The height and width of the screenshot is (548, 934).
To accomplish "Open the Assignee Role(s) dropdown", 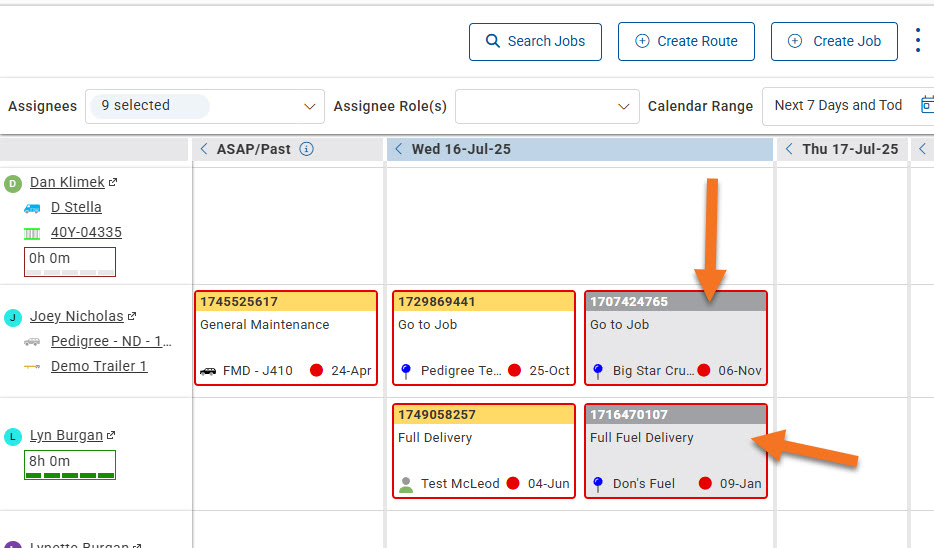I will pyautogui.click(x=547, y=107).
